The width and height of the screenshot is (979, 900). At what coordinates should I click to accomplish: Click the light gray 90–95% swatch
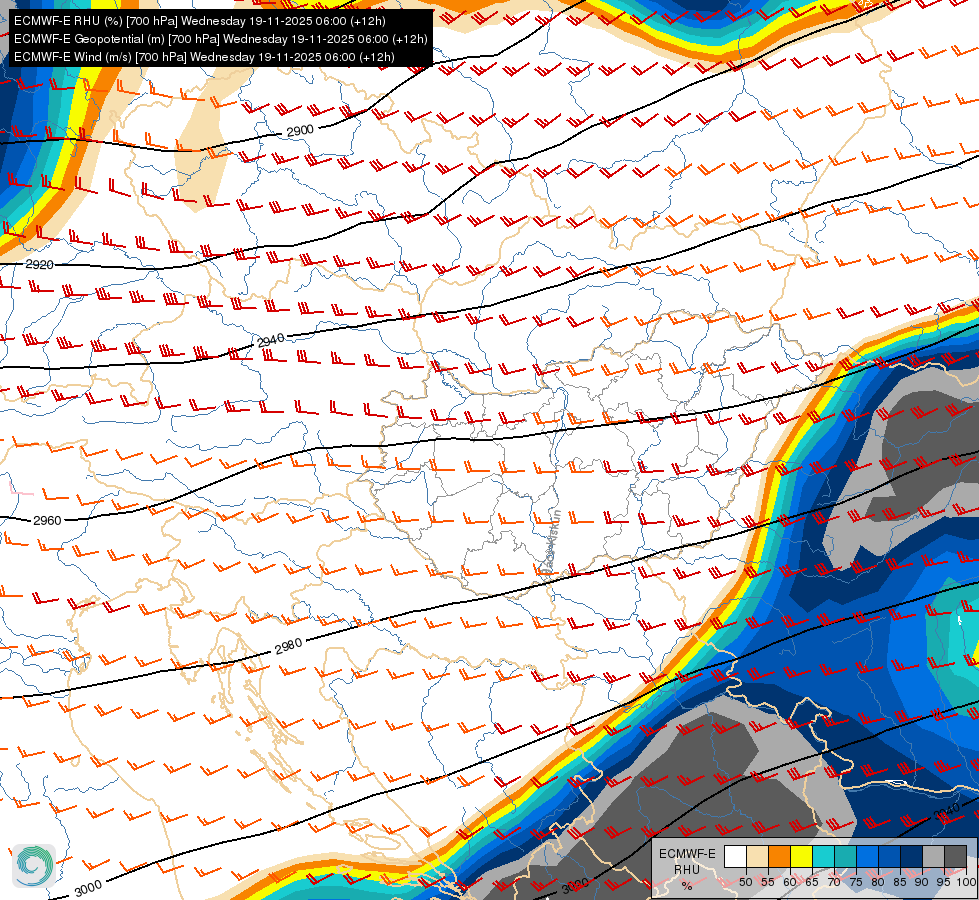(x=933, y=856)
